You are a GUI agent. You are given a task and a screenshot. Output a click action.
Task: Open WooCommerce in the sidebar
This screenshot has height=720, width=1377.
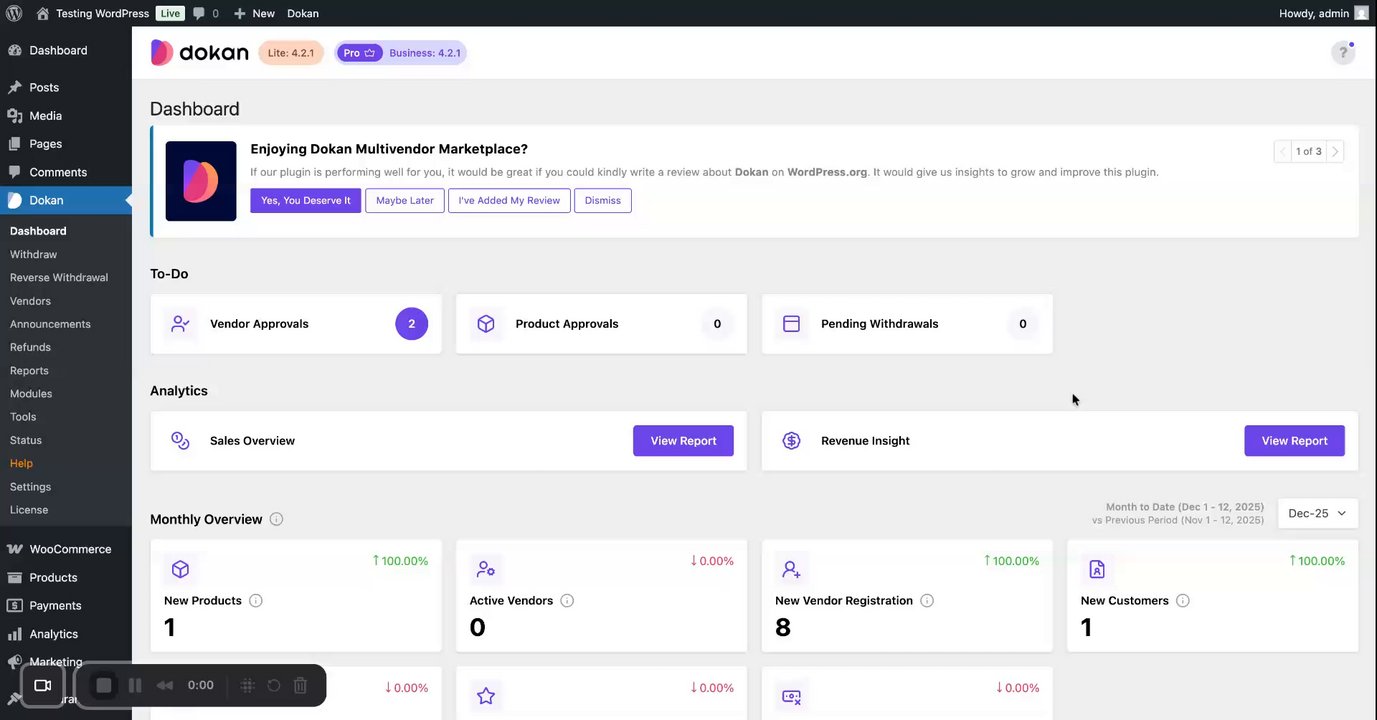66,549
